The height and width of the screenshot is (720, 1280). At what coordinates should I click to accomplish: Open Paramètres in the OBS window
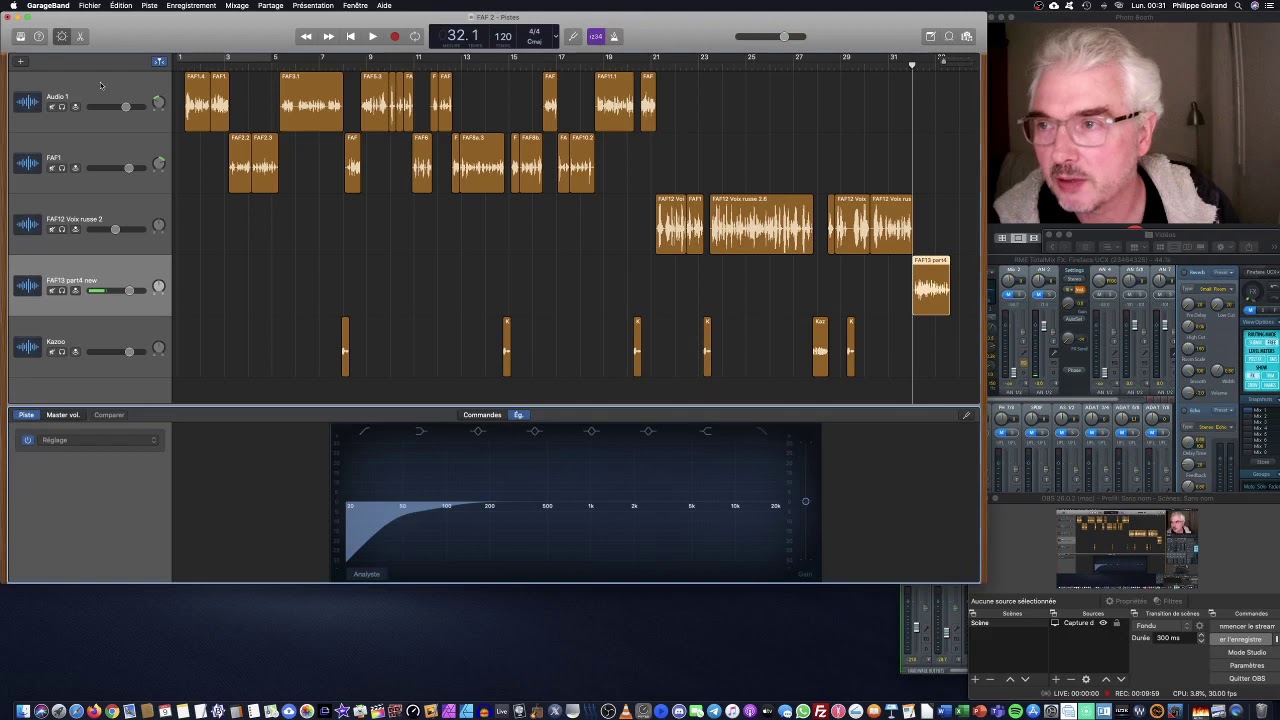[1246, 665]
